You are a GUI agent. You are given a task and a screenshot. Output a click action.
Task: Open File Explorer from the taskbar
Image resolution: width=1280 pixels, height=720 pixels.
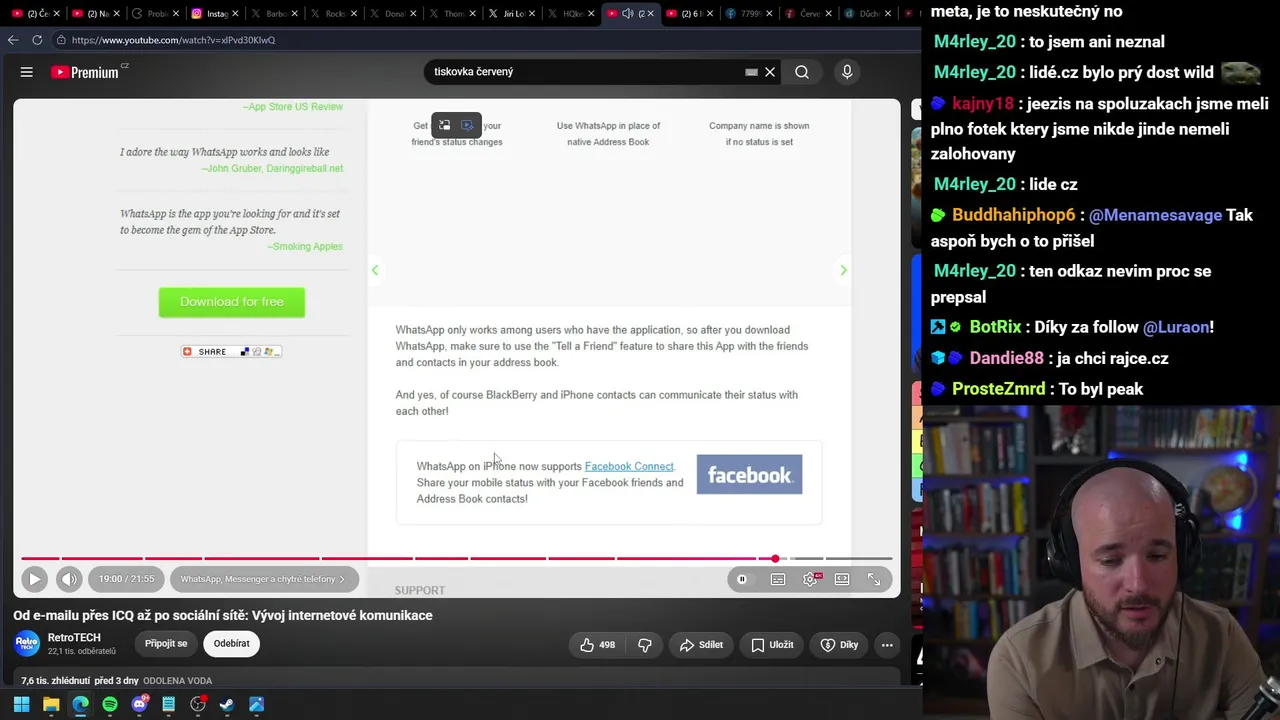click(x=51, y=705)
